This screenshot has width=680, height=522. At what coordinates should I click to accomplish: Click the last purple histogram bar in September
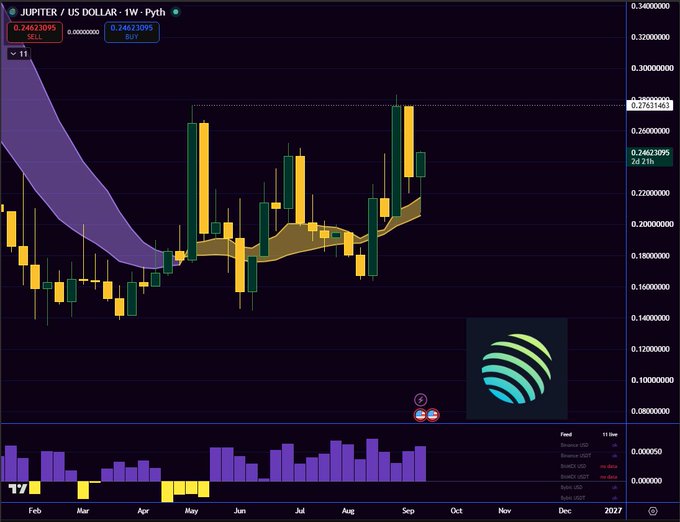click(x=420, y=463)
